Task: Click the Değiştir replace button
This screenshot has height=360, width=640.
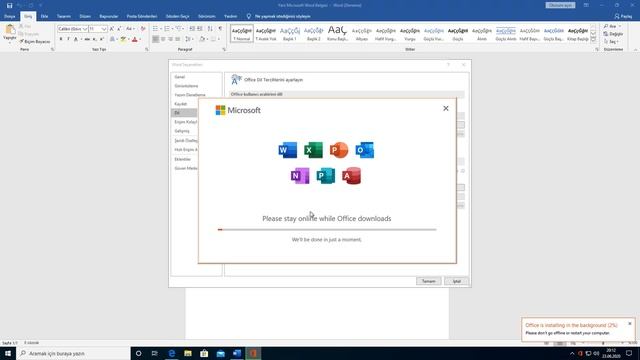Action: click(613, 34)
